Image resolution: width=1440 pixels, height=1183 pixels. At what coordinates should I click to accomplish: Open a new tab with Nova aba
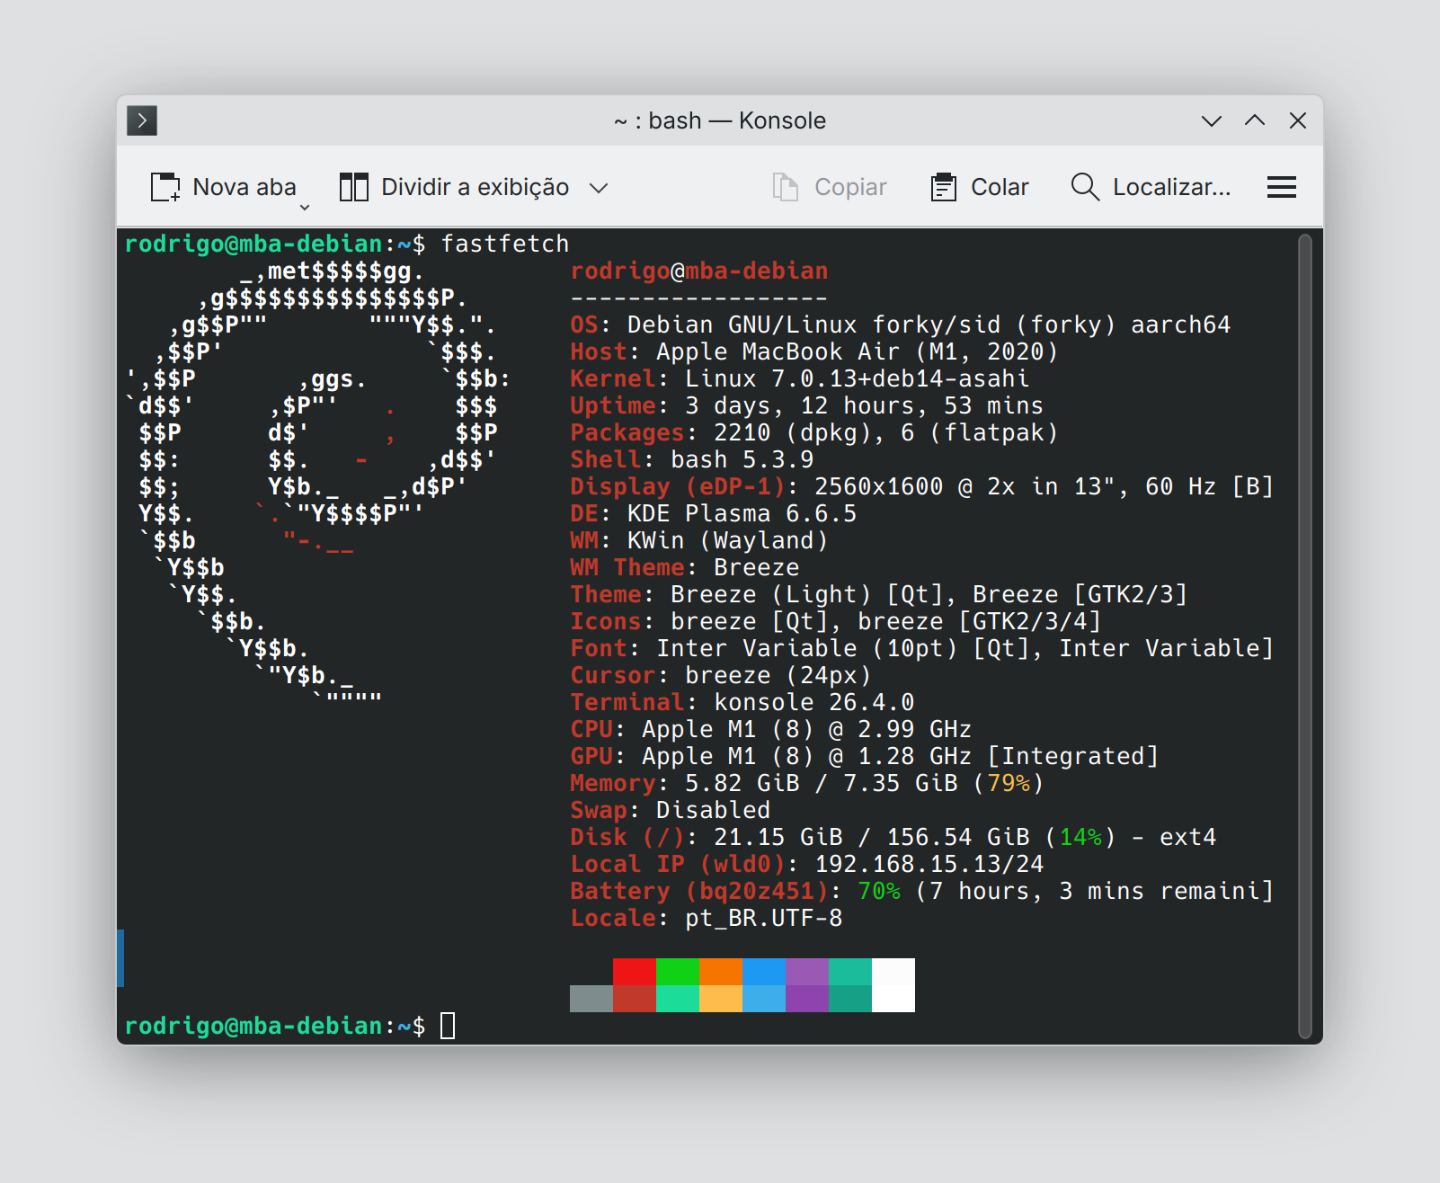tap(223, 187)
